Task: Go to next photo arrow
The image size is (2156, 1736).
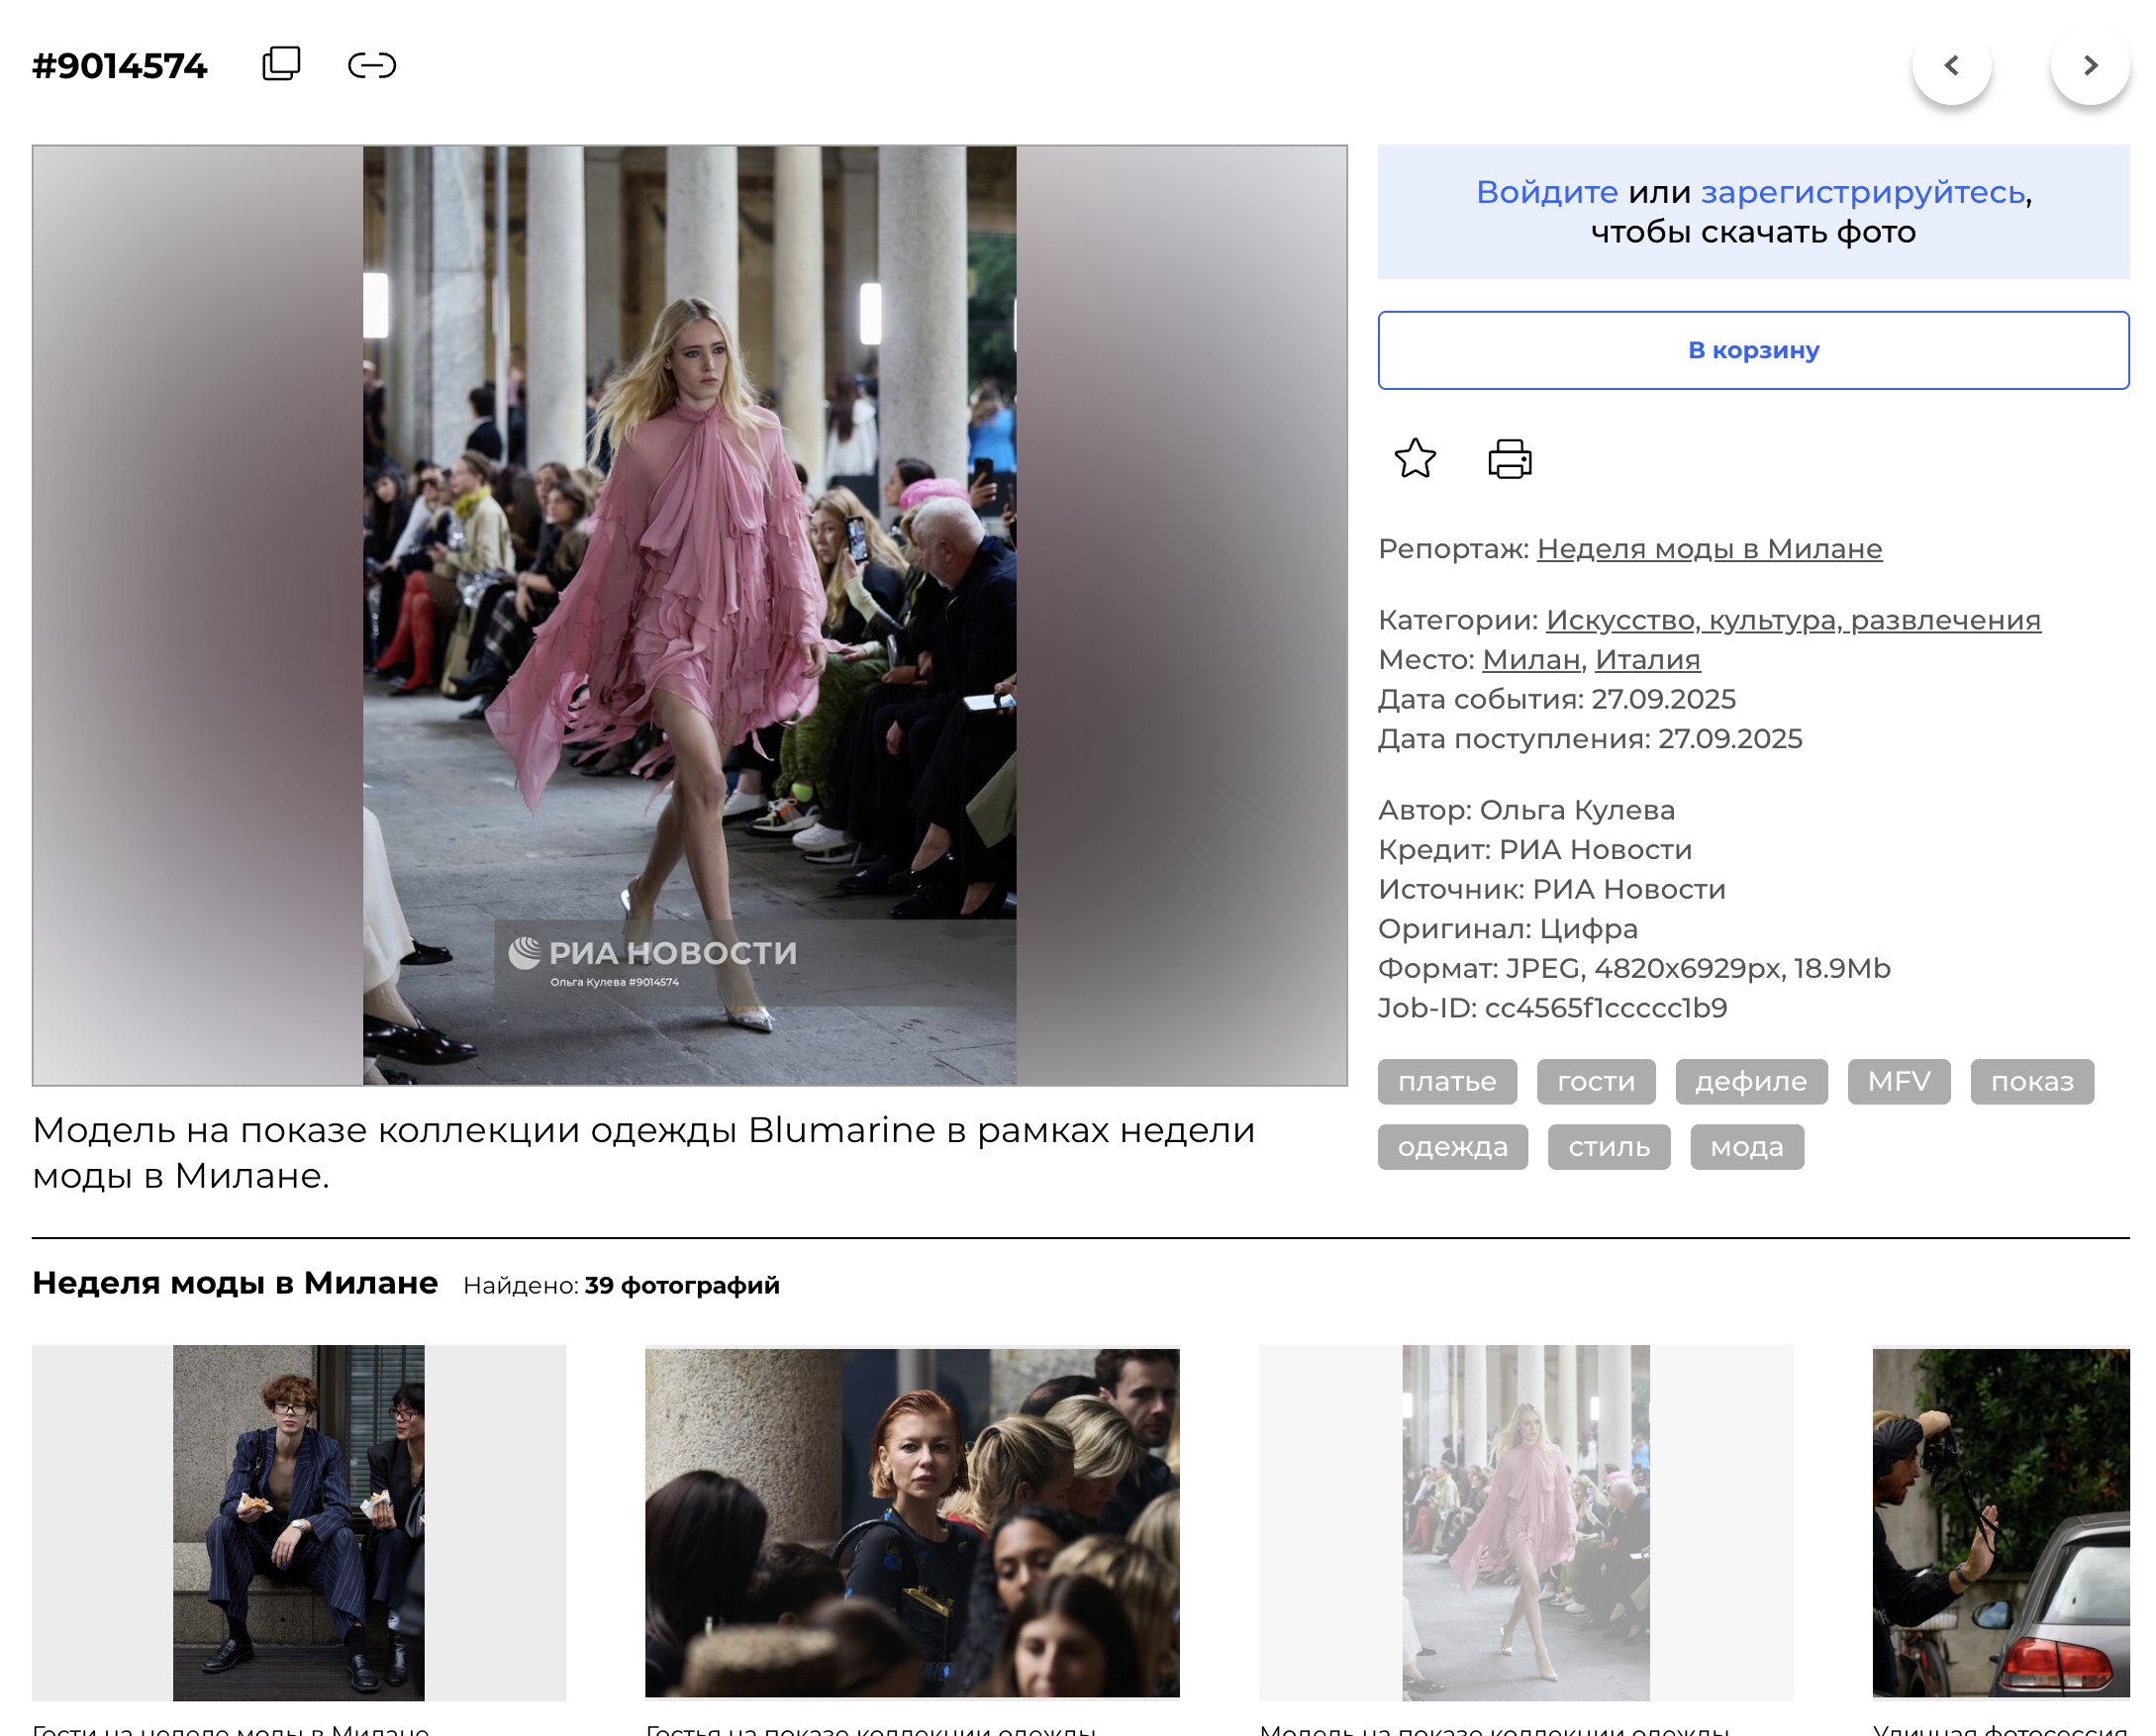Action: (2089, 65)
